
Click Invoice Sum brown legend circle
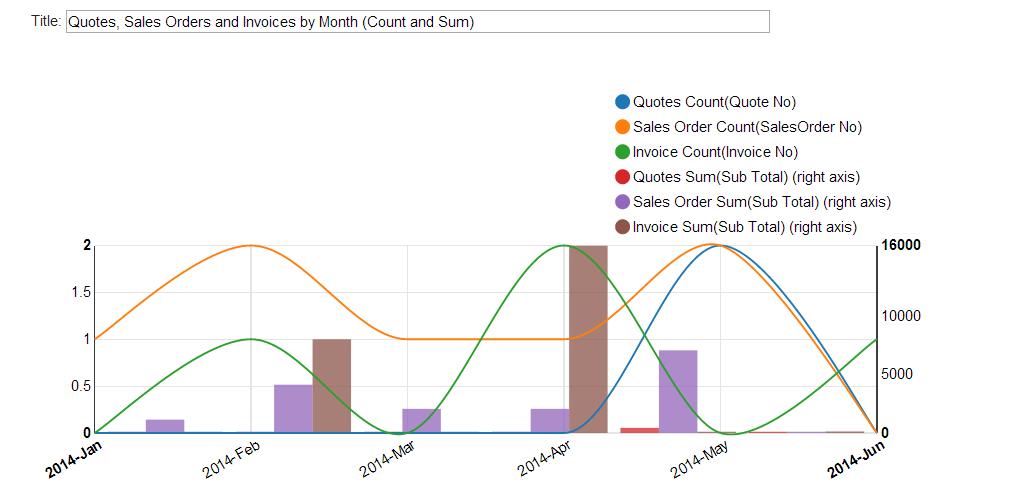pyautogui.click(x=622, y=227)
